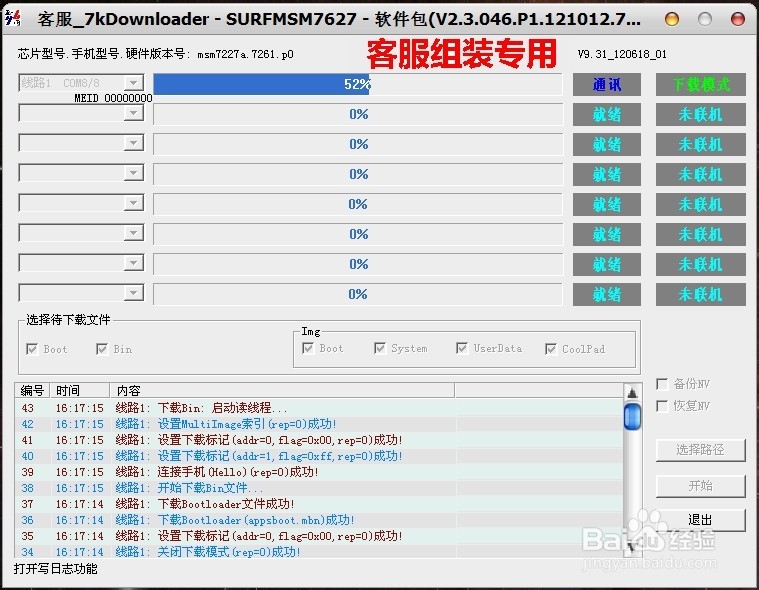Select log row 37 下载Bootloader文件成功
Image resolution: width=759 pixels, height=590 pixels.
coord(319,504)
